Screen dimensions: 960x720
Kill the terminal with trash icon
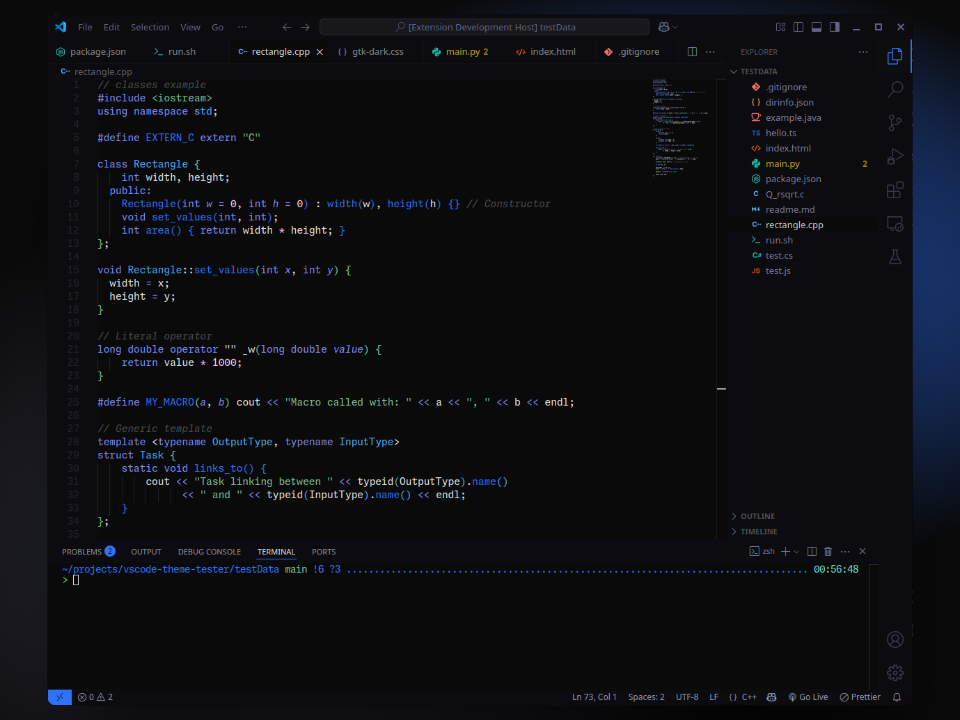click(x=828, y=551)
